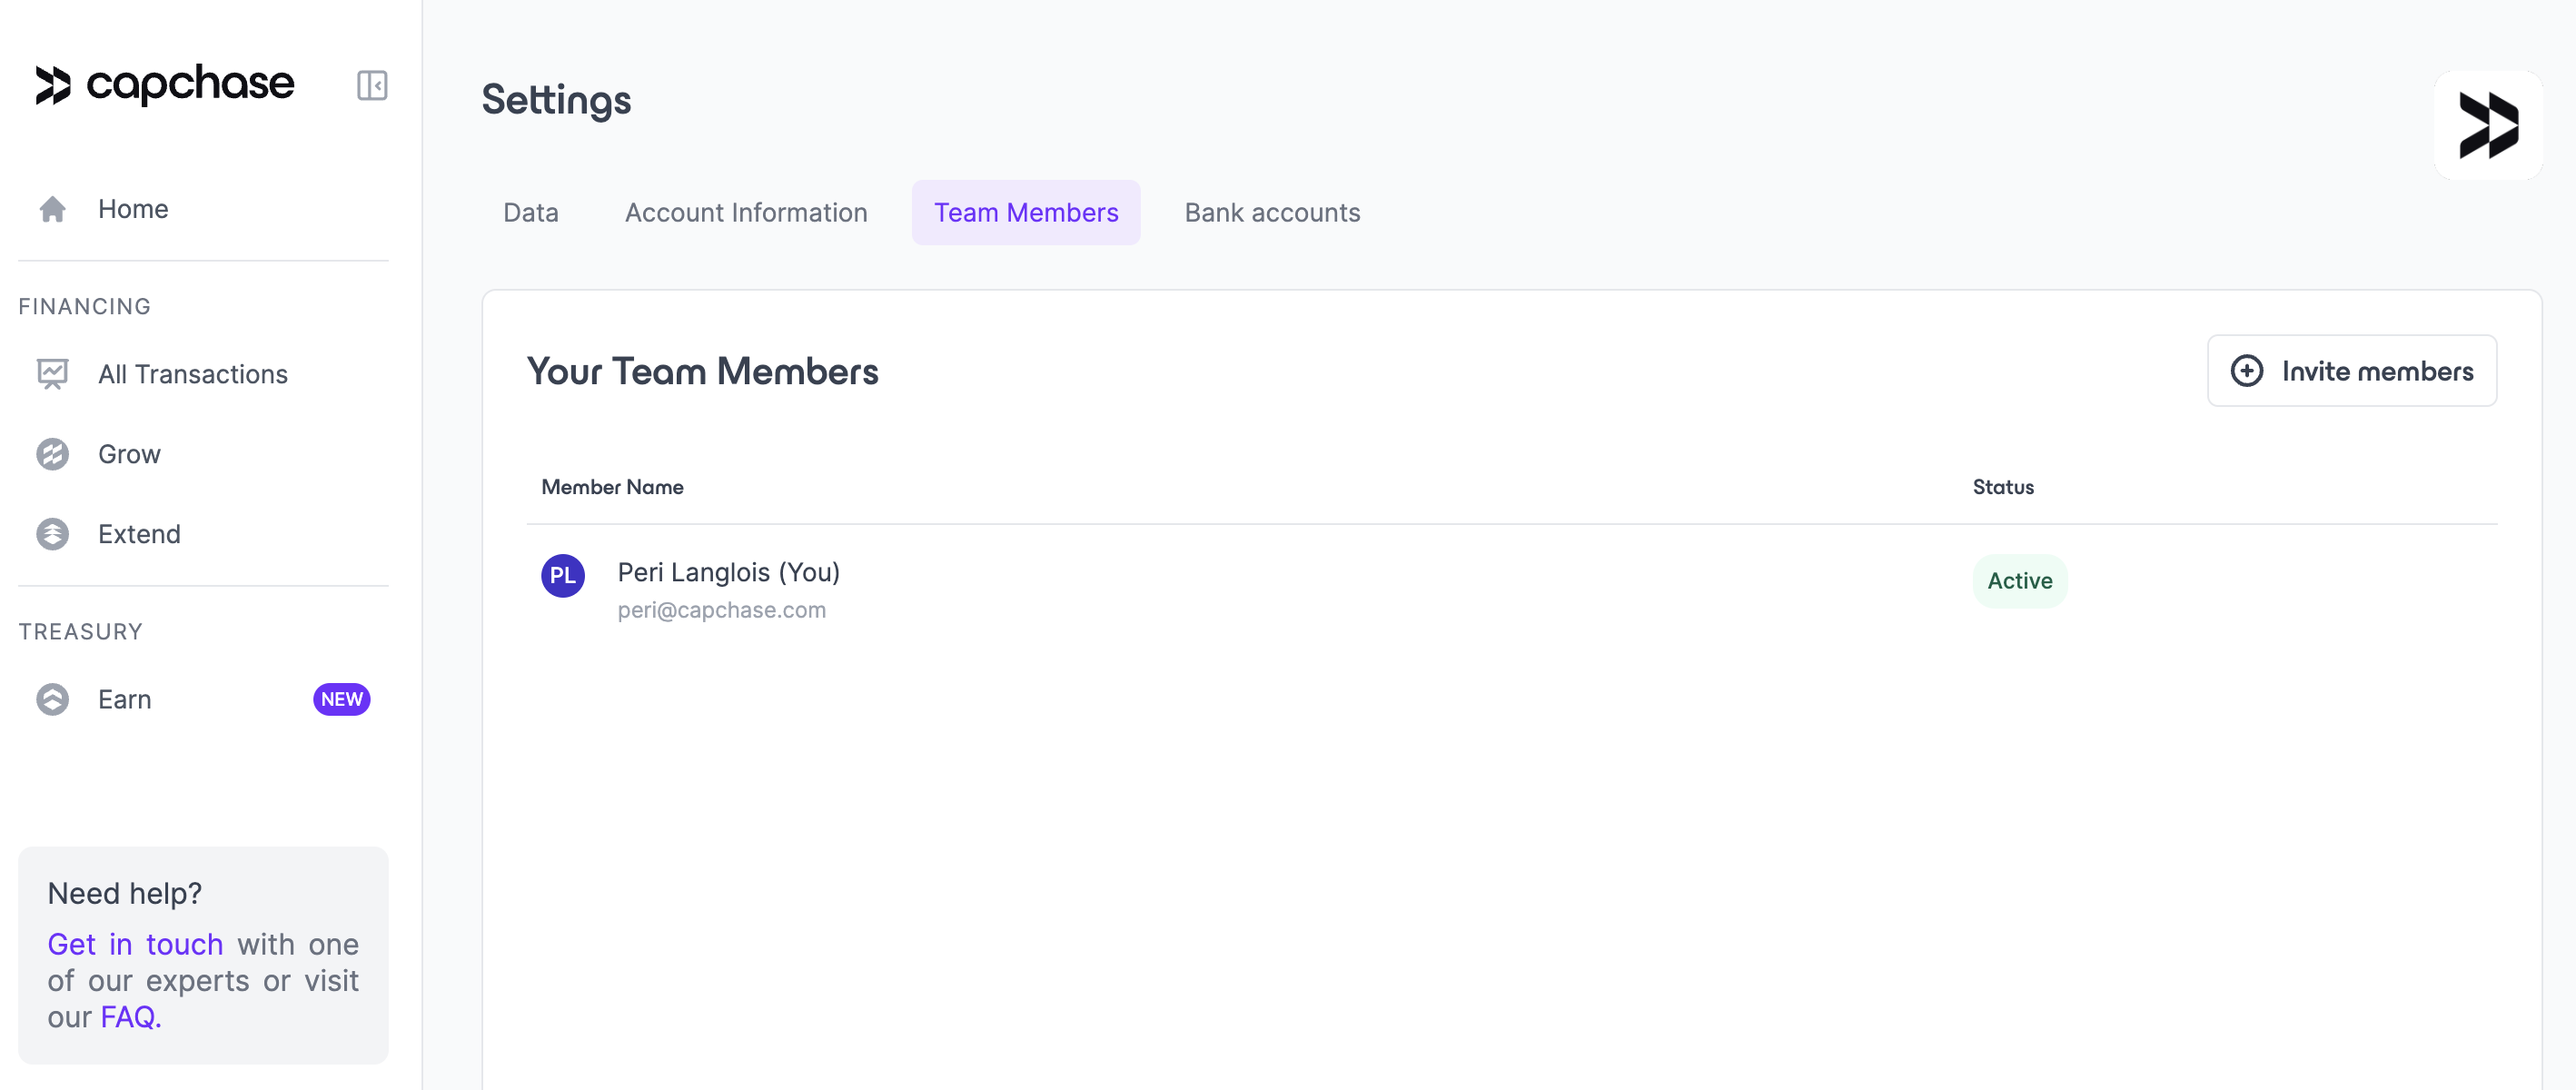This screenshot has width=2576, height=1090.
Task: Click the company logo avatar at top right
Action: coord(2488,125)
